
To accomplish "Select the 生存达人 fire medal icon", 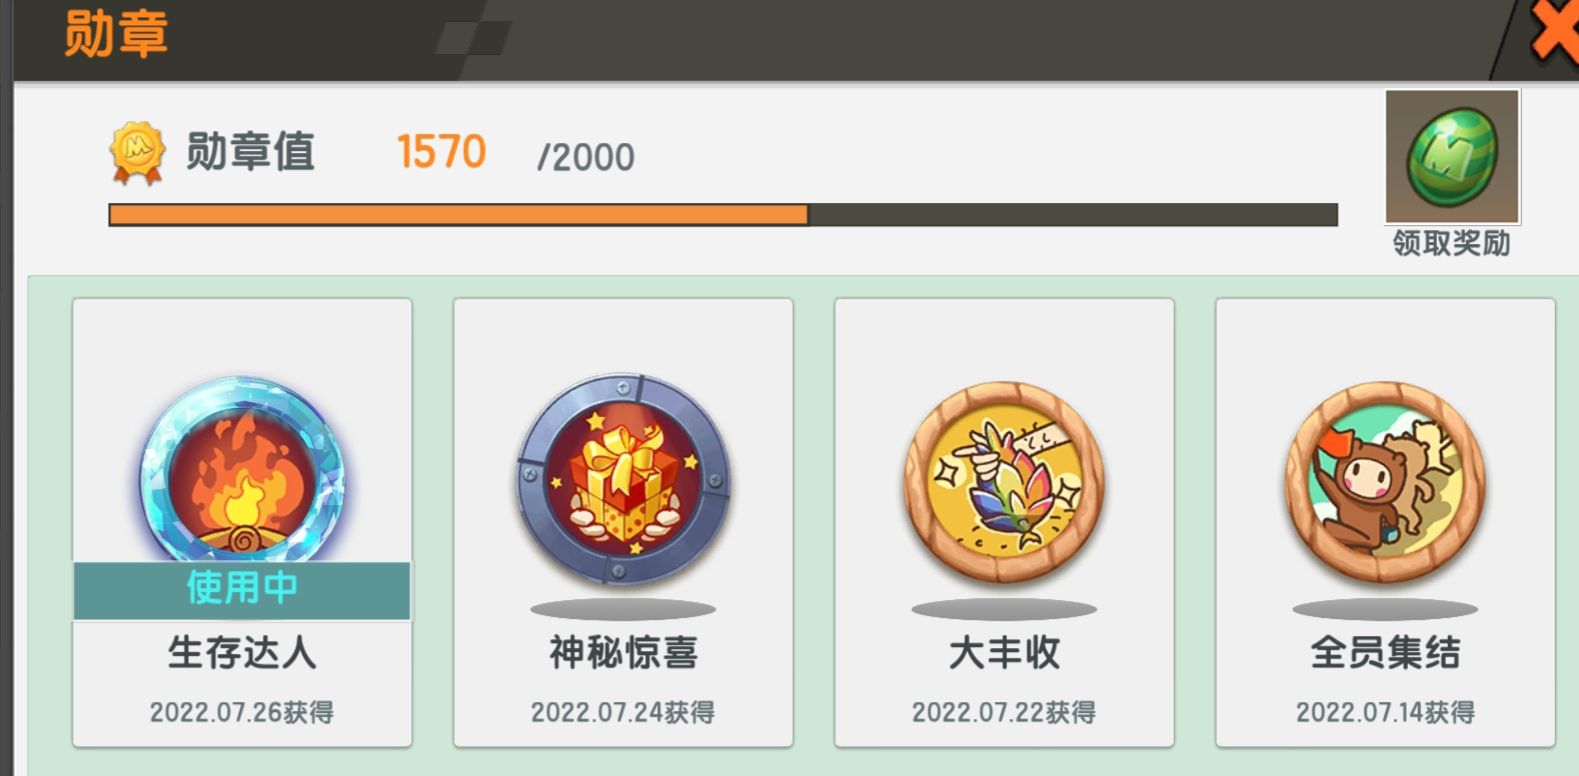I will (x=242, y=472).
